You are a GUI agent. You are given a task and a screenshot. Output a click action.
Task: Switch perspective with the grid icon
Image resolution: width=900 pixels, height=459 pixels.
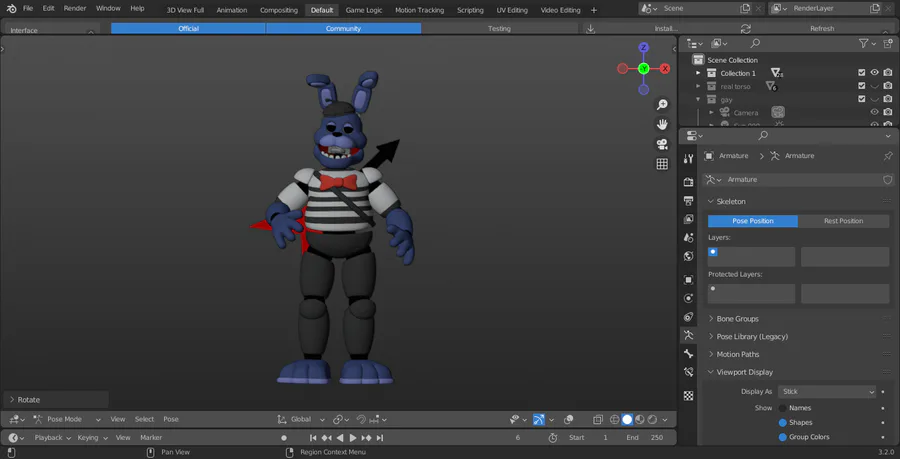[662, 164]
